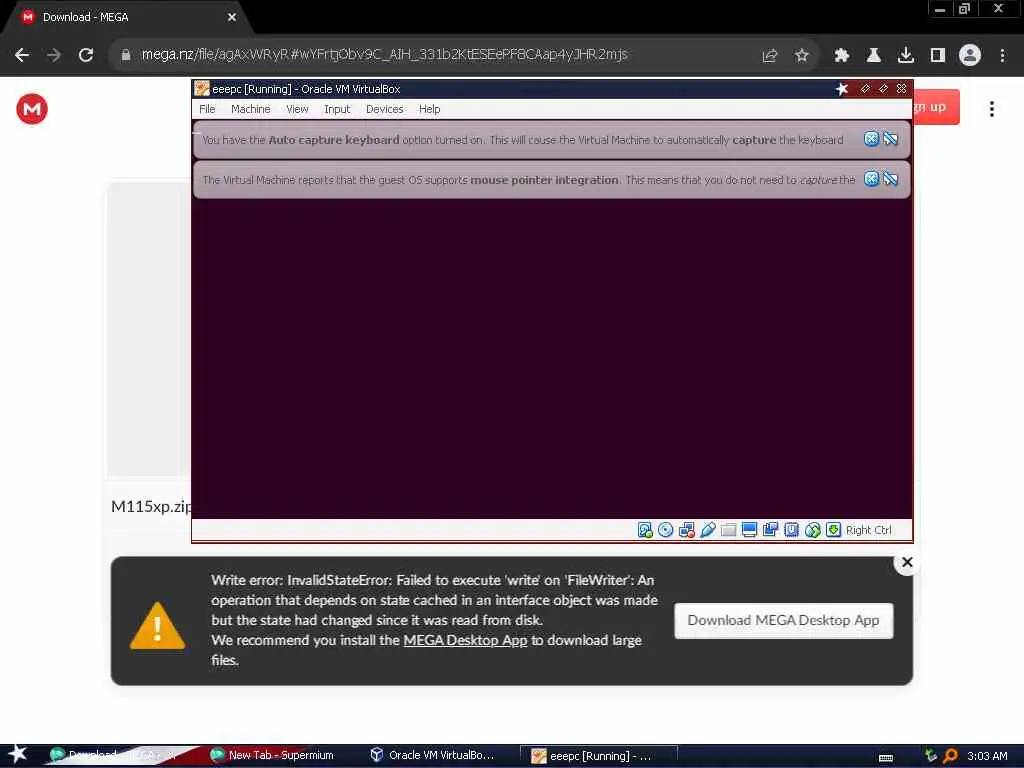Open the browser downloads icon

click(905, 56)
